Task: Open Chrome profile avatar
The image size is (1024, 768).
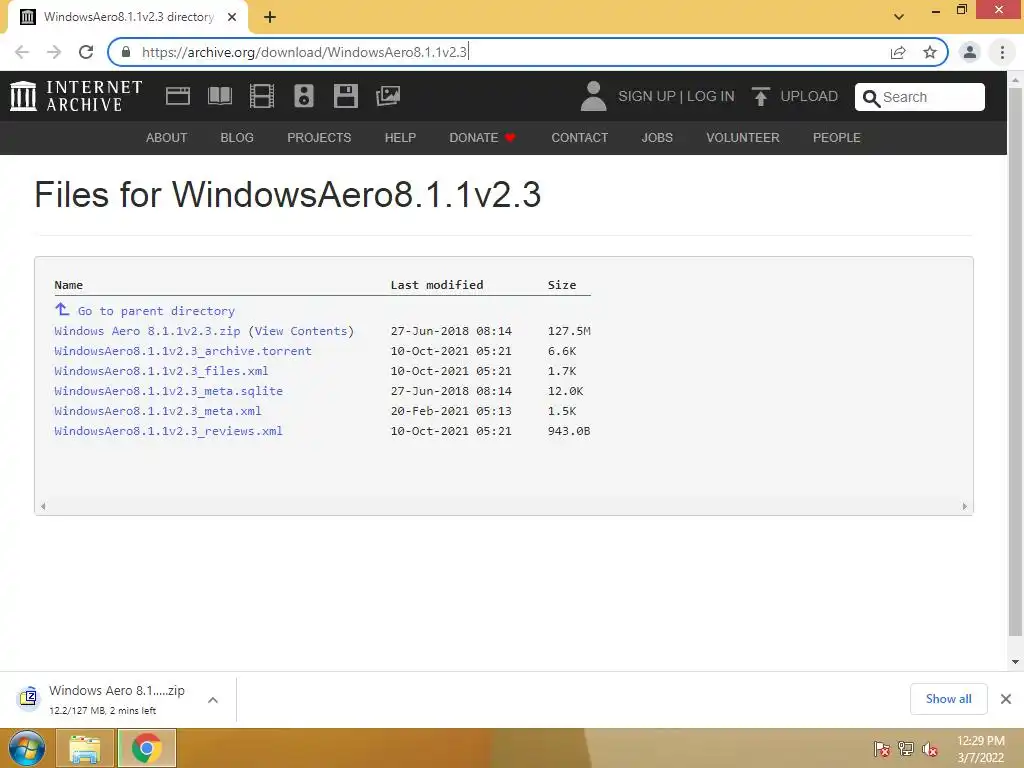Action: tap(970, 52)
